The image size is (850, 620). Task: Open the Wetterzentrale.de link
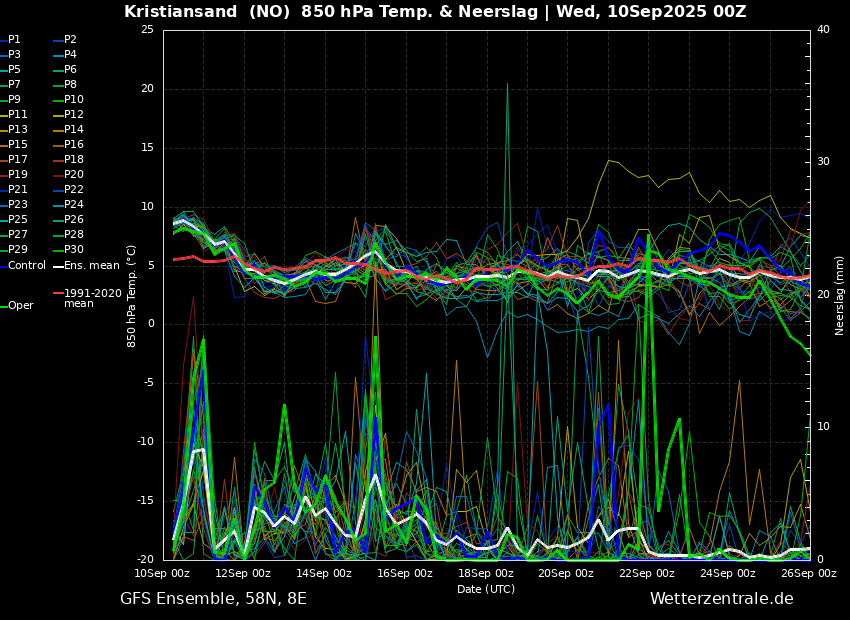tap(721, 599)
